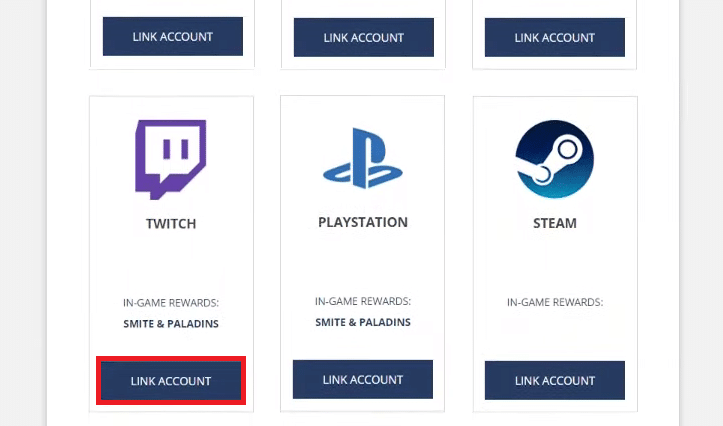Click Smite & Paladins under PlayStation
Screen dimensions: 723x426
pyautogui.click(x=363, y=322)
